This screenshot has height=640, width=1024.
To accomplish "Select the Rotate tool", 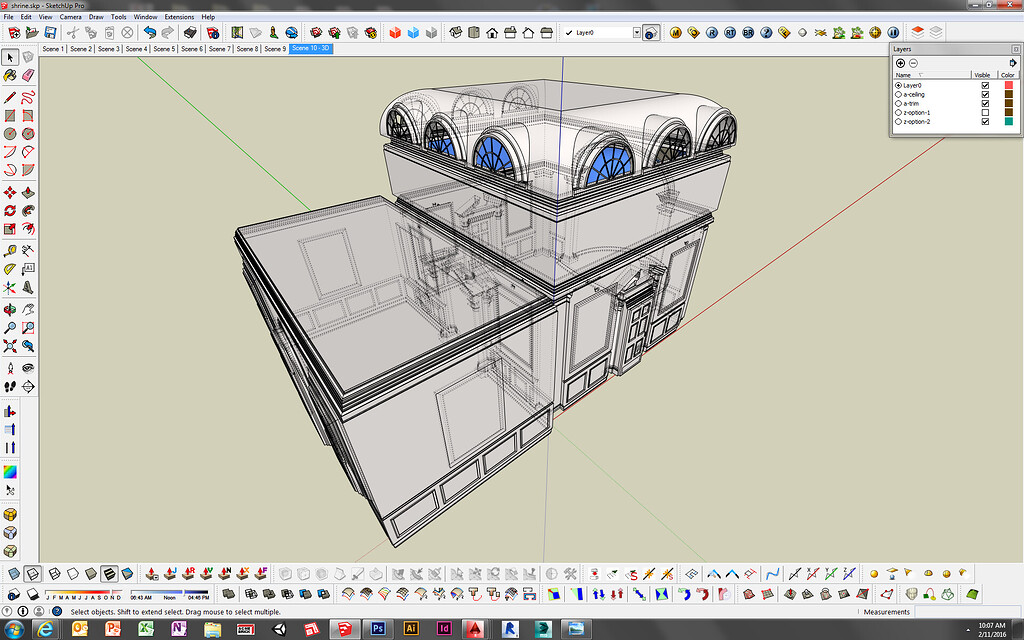I will pos(11,210).
